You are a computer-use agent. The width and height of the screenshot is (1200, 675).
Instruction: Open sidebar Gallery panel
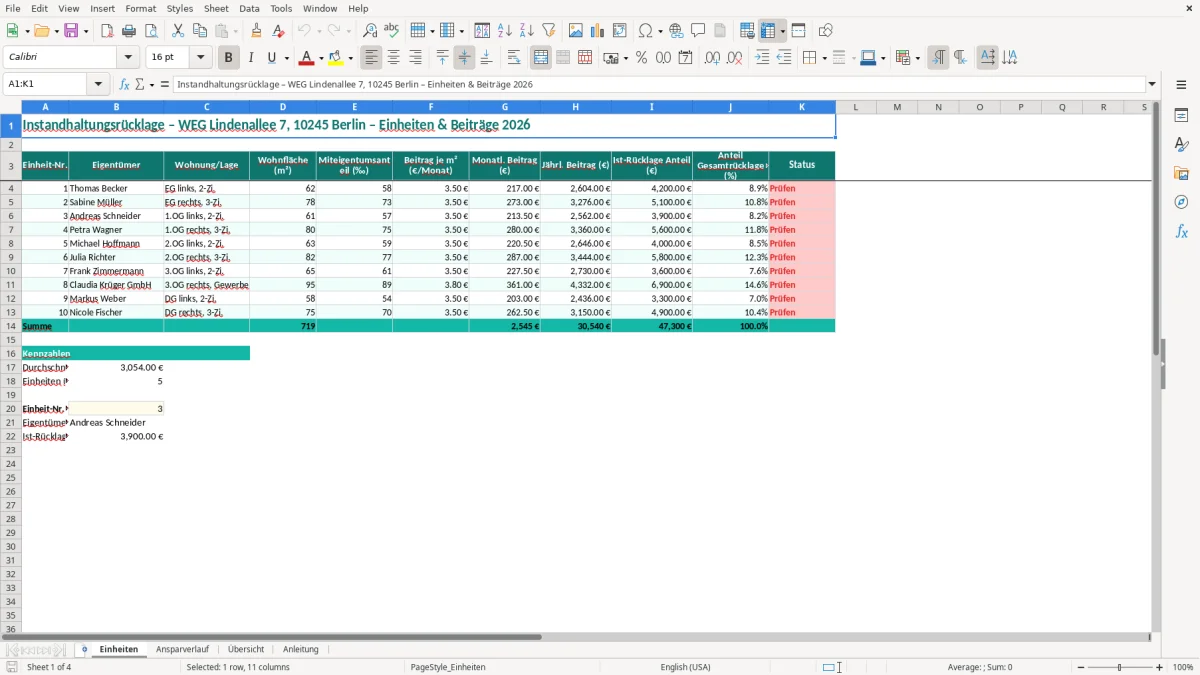(x=1181, y=173)
